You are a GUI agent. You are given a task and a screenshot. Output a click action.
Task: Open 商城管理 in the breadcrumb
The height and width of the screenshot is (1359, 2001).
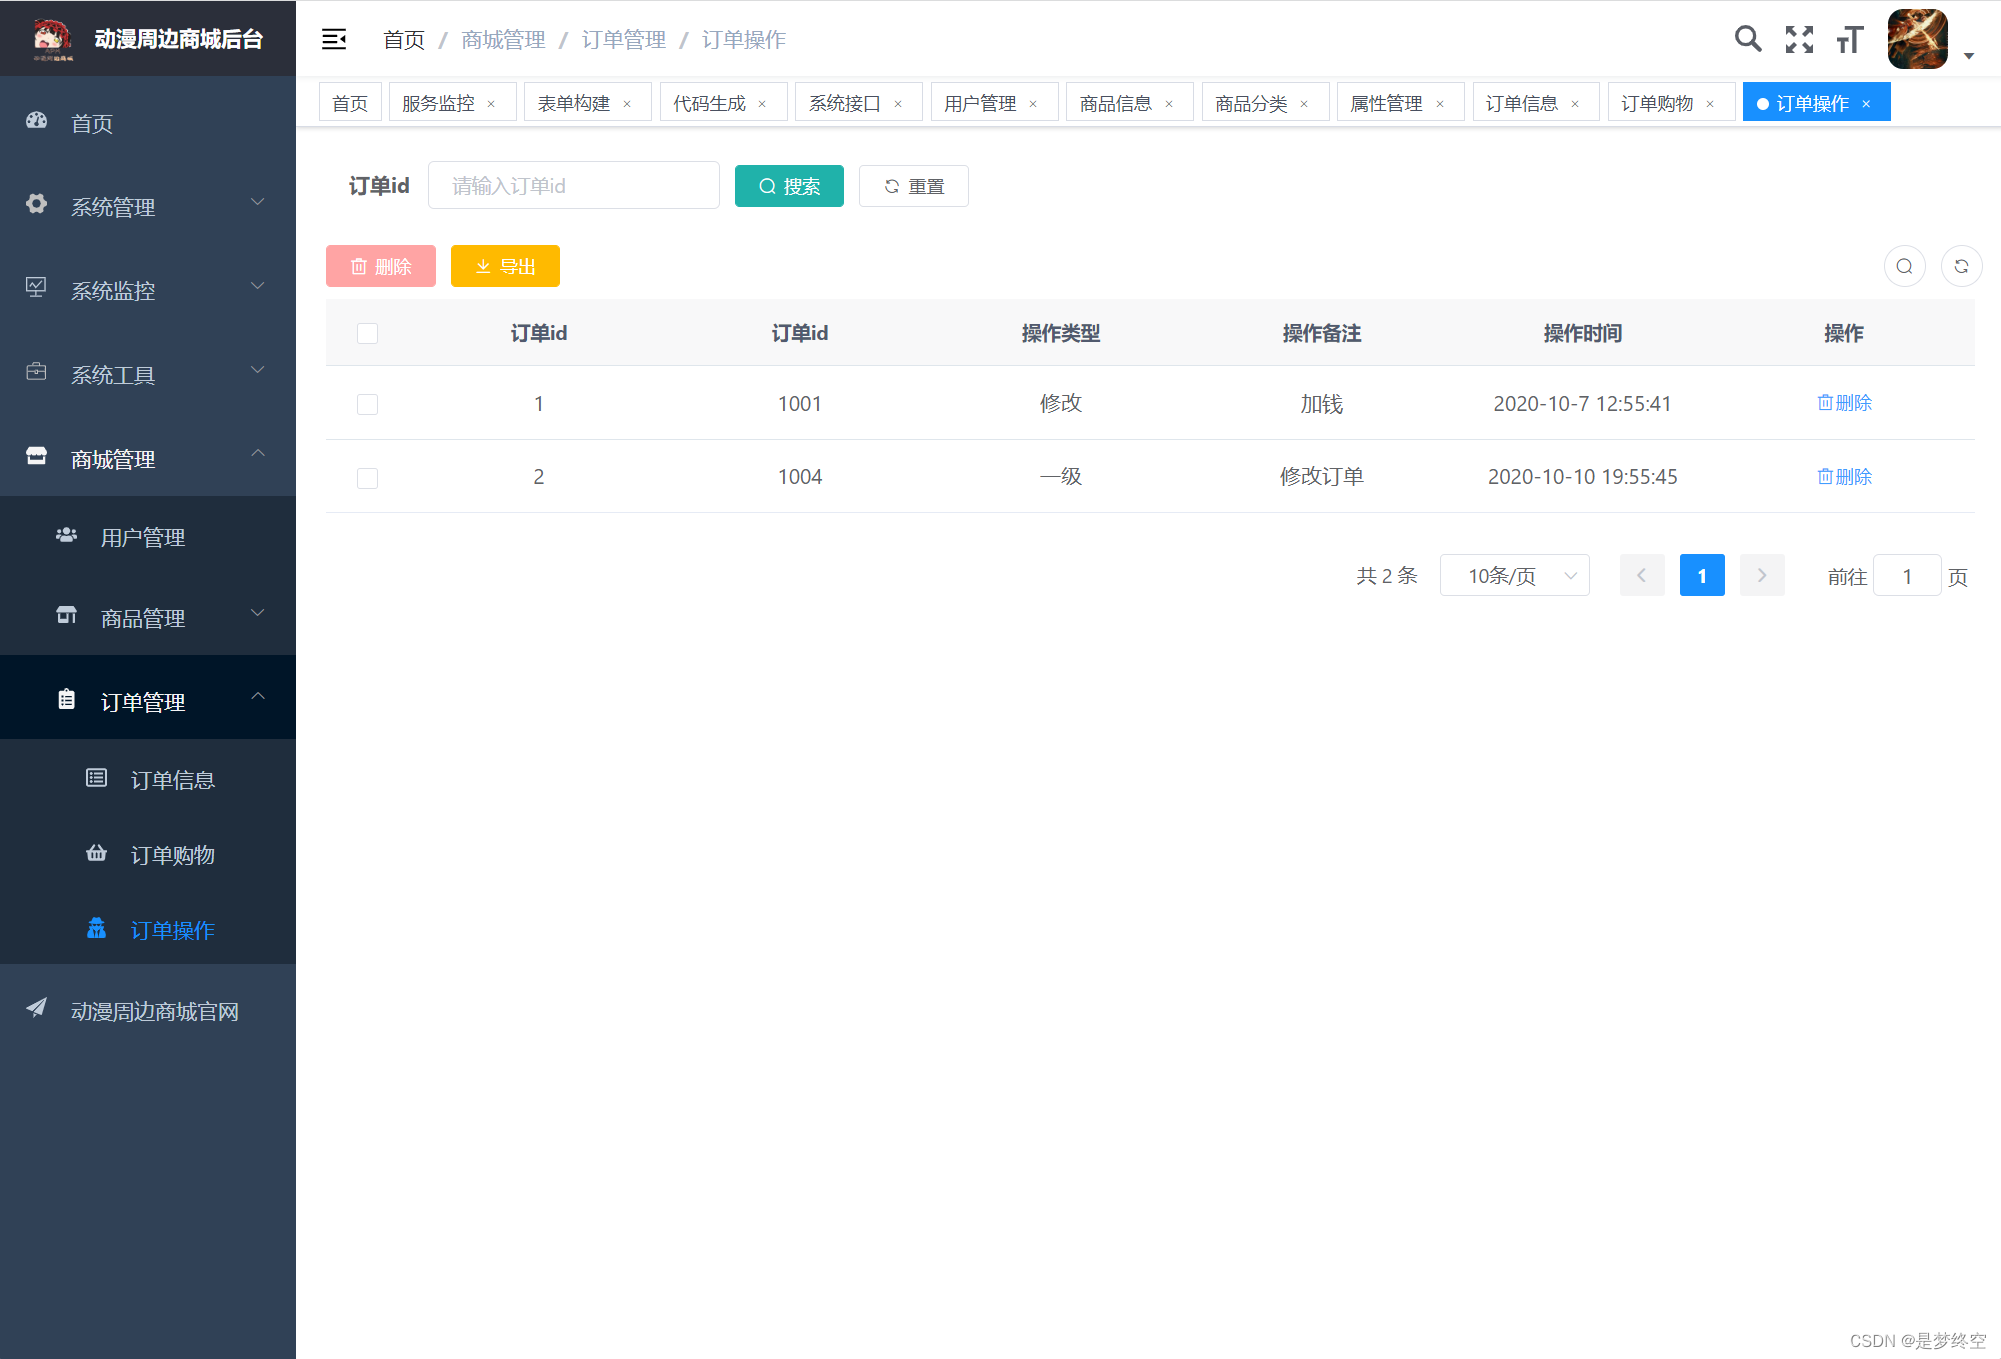pyautogui.click(x=502, y=40)
